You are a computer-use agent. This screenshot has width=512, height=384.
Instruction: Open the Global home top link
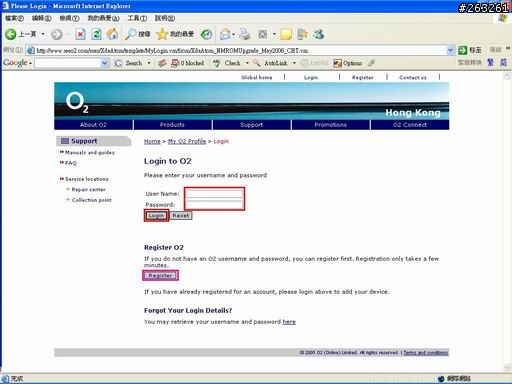[x=257, y=77]
